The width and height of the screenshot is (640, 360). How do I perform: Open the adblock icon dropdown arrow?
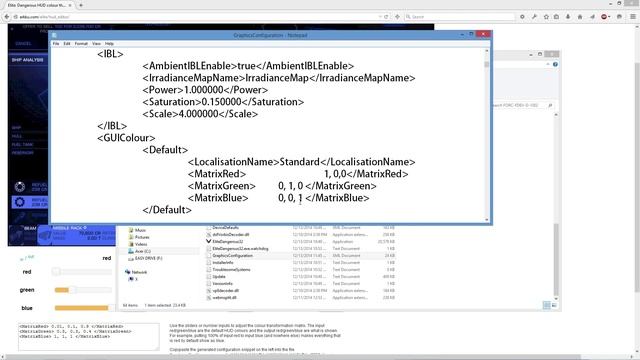(x=609, y=17)
